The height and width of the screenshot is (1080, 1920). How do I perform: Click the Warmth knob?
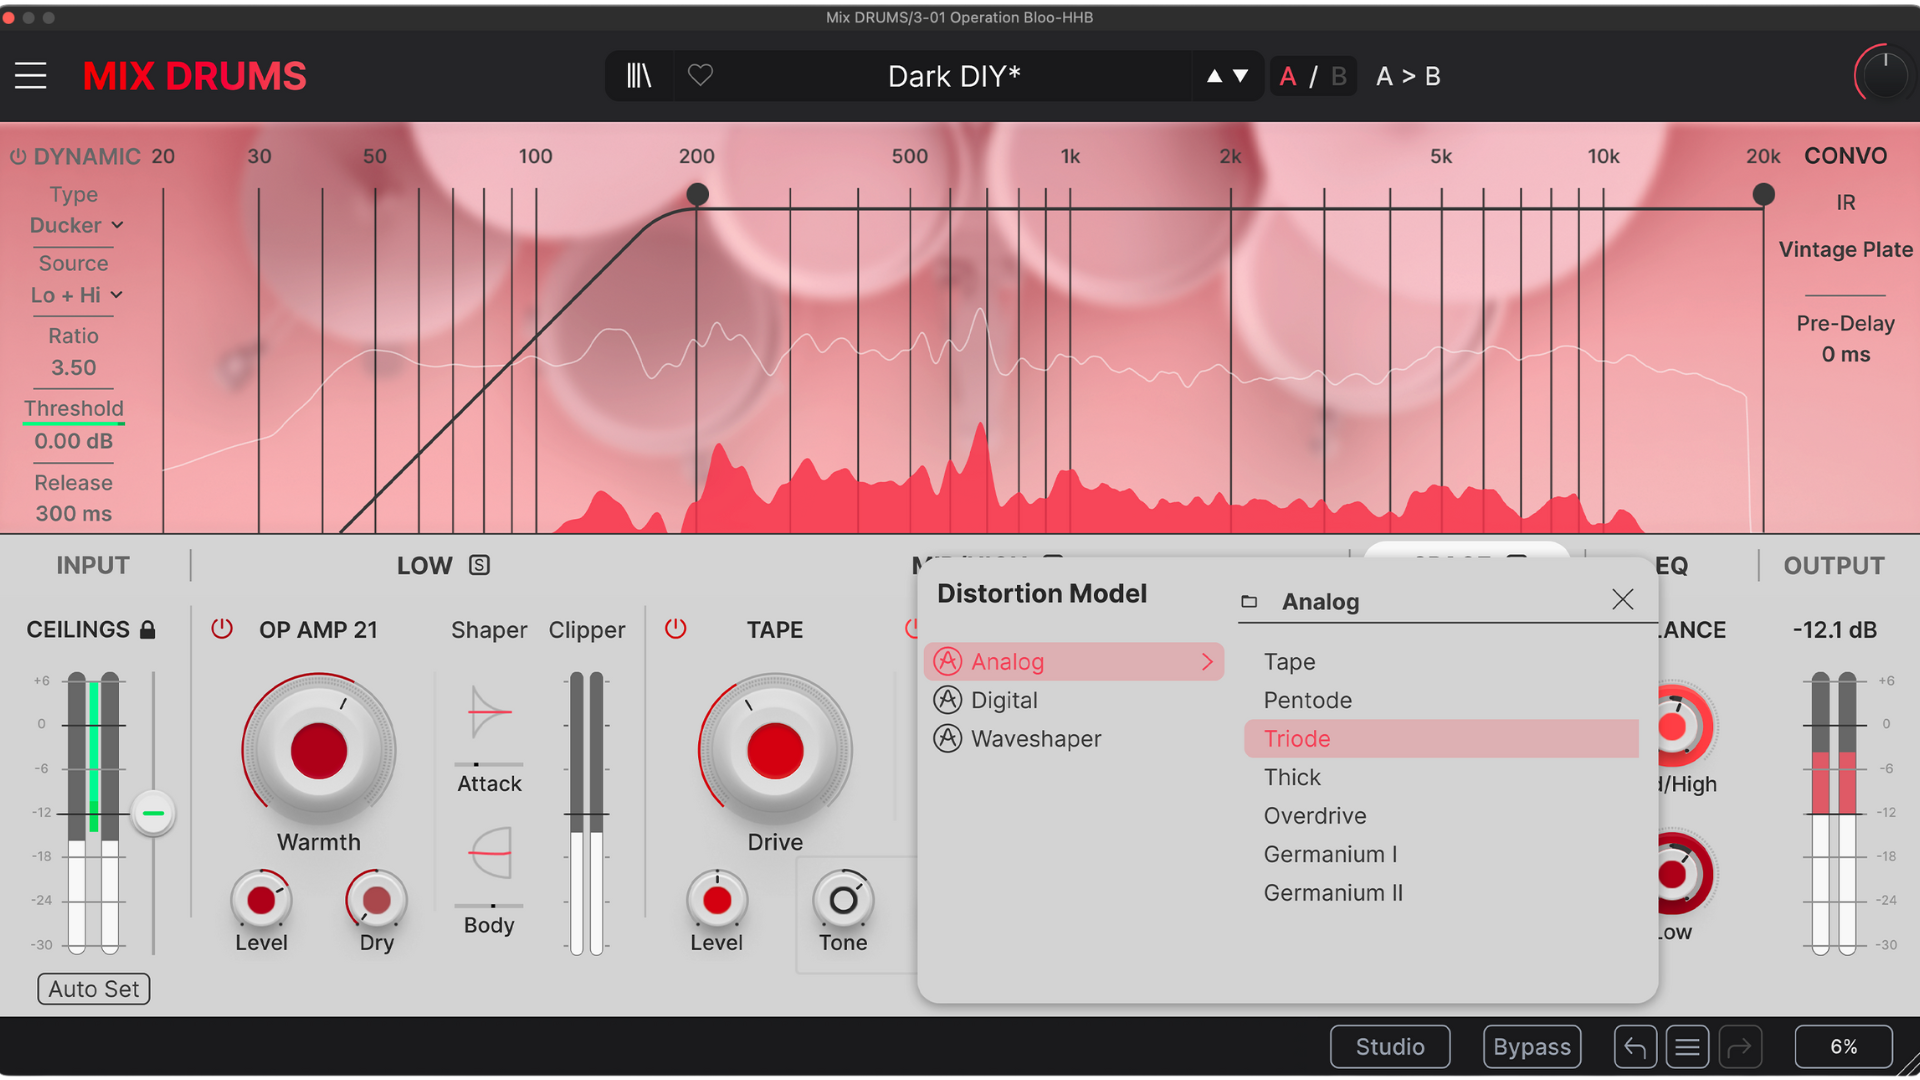coord(319,750)
